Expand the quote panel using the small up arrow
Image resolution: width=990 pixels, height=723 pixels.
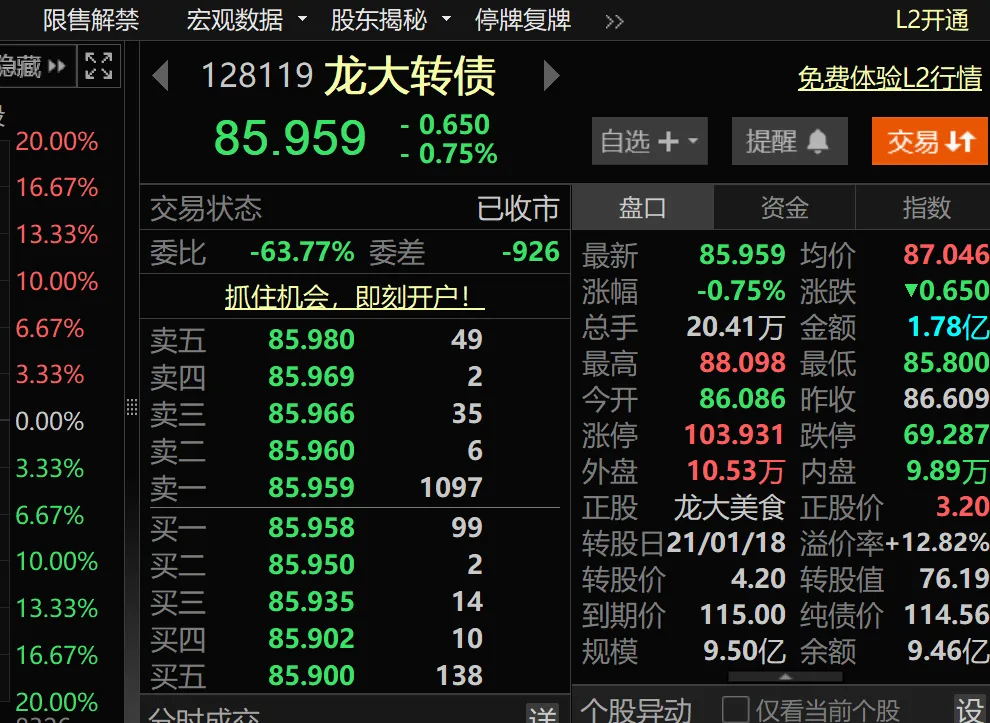tap(785, 677)
